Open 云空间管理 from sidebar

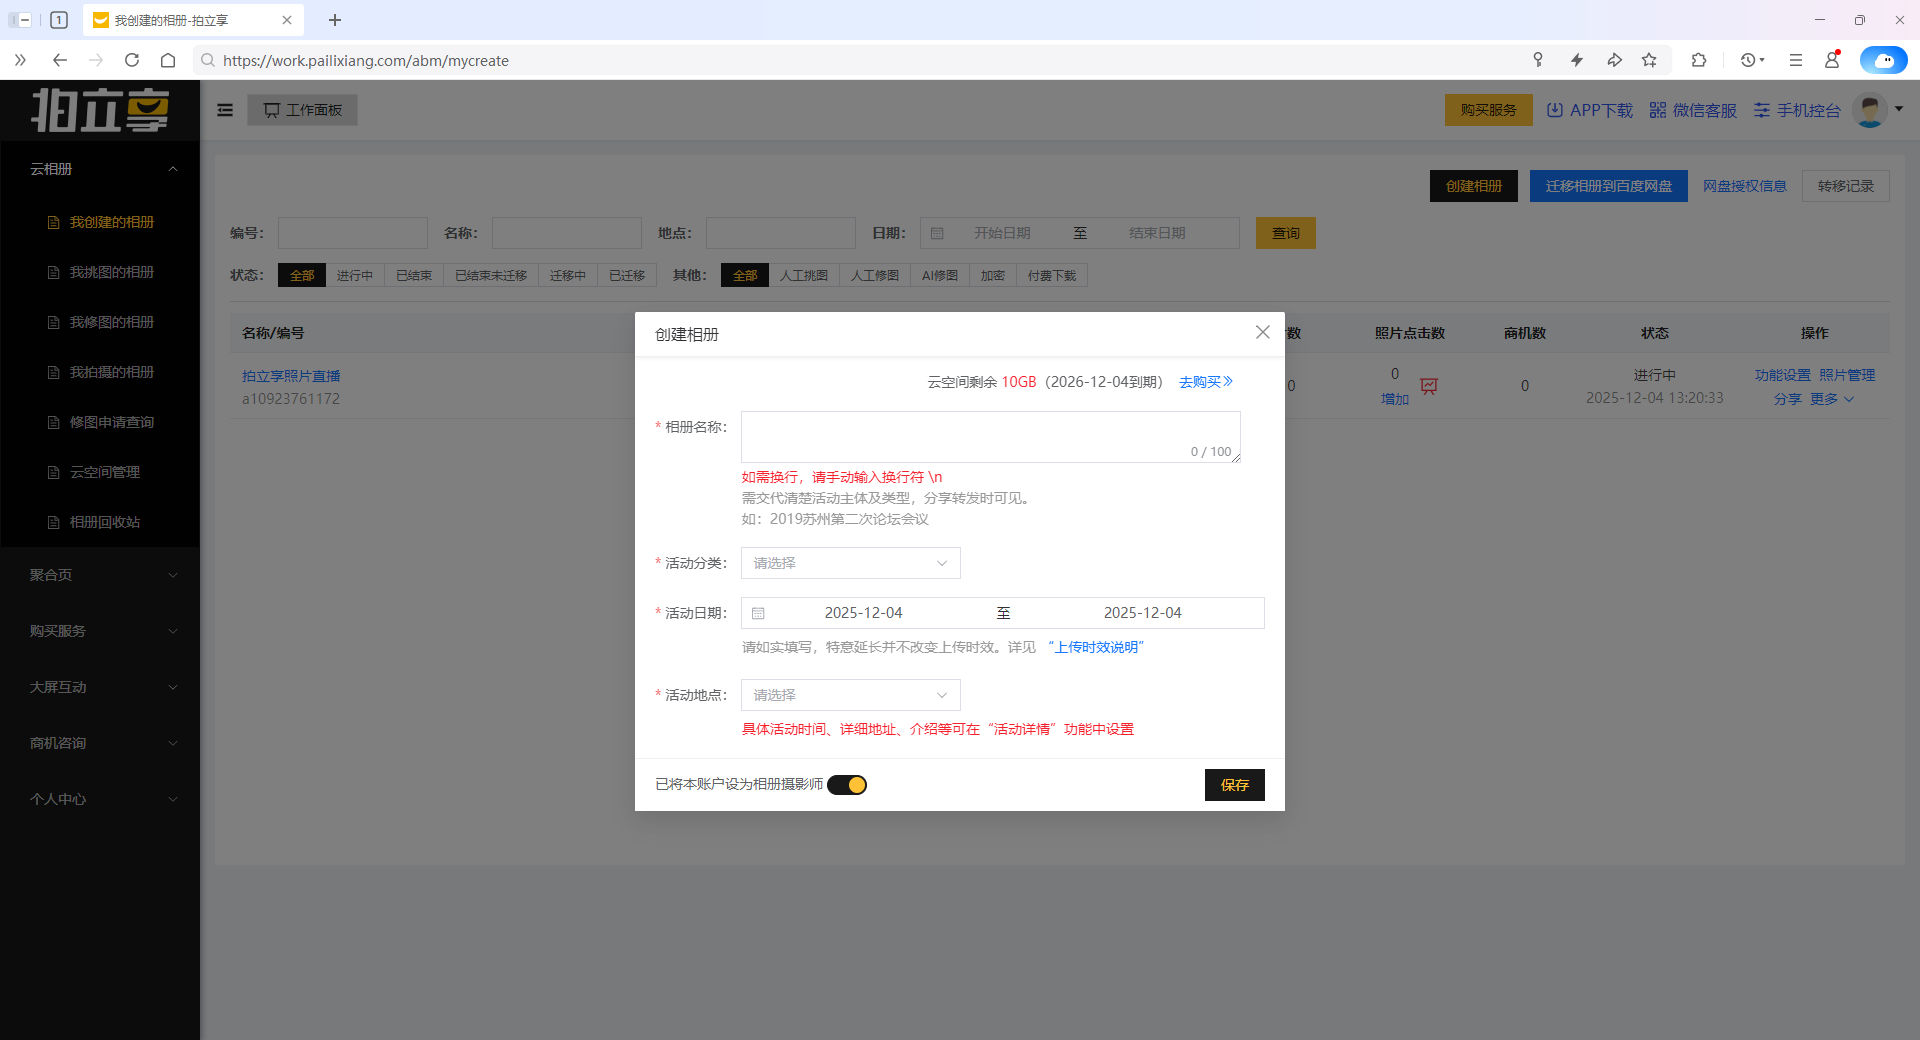point(105,472)
